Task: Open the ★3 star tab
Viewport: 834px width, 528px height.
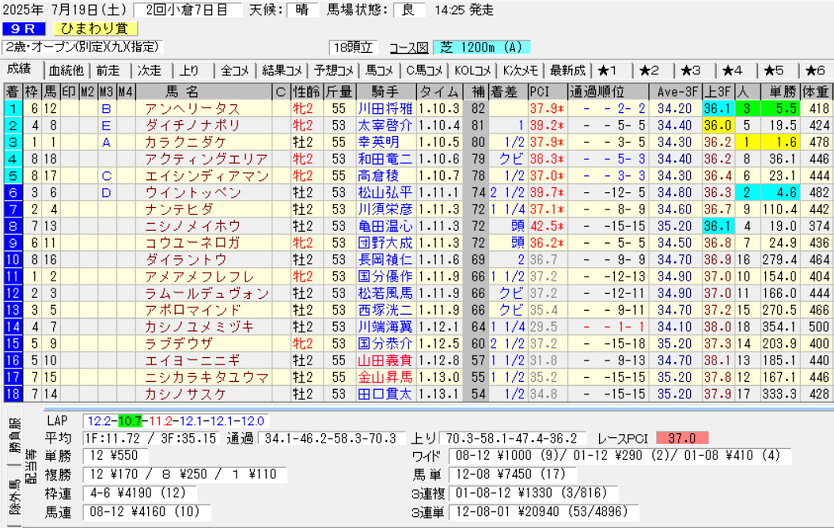Action: click(690, 70)
